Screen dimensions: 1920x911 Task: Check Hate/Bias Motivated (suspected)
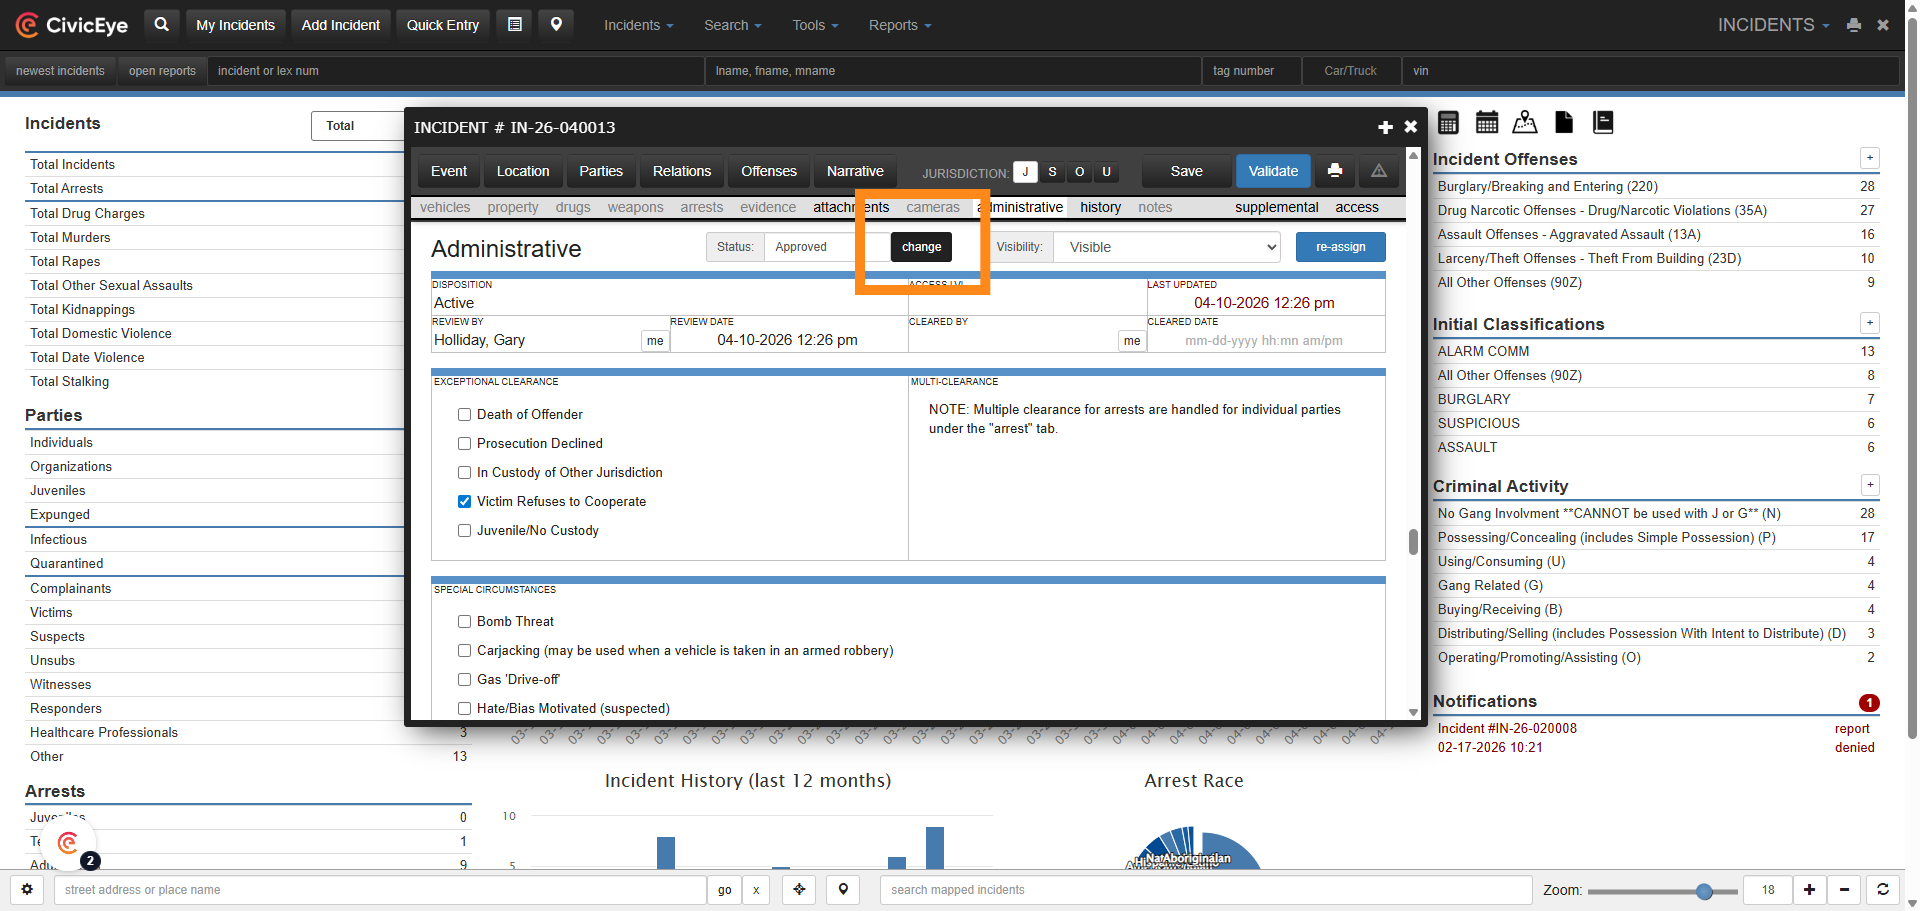464,708
